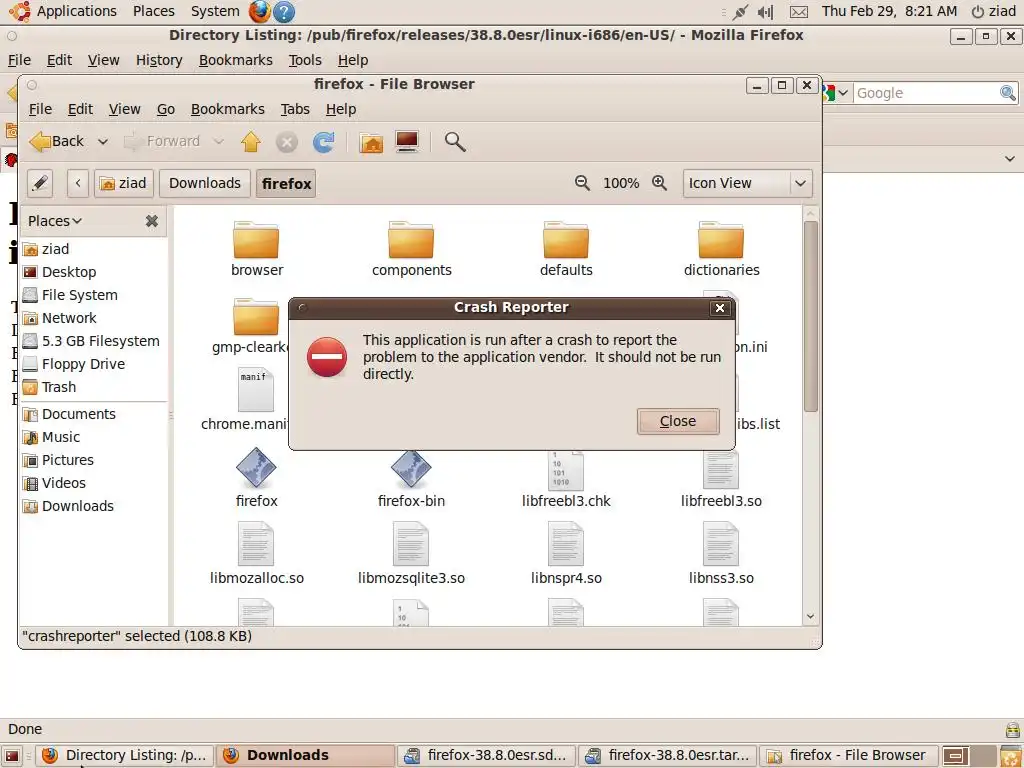This screenshot has width=1024, height=768.
Task: Click the Show Desktop taskbar icon
Action: click(x=12, y=756)
